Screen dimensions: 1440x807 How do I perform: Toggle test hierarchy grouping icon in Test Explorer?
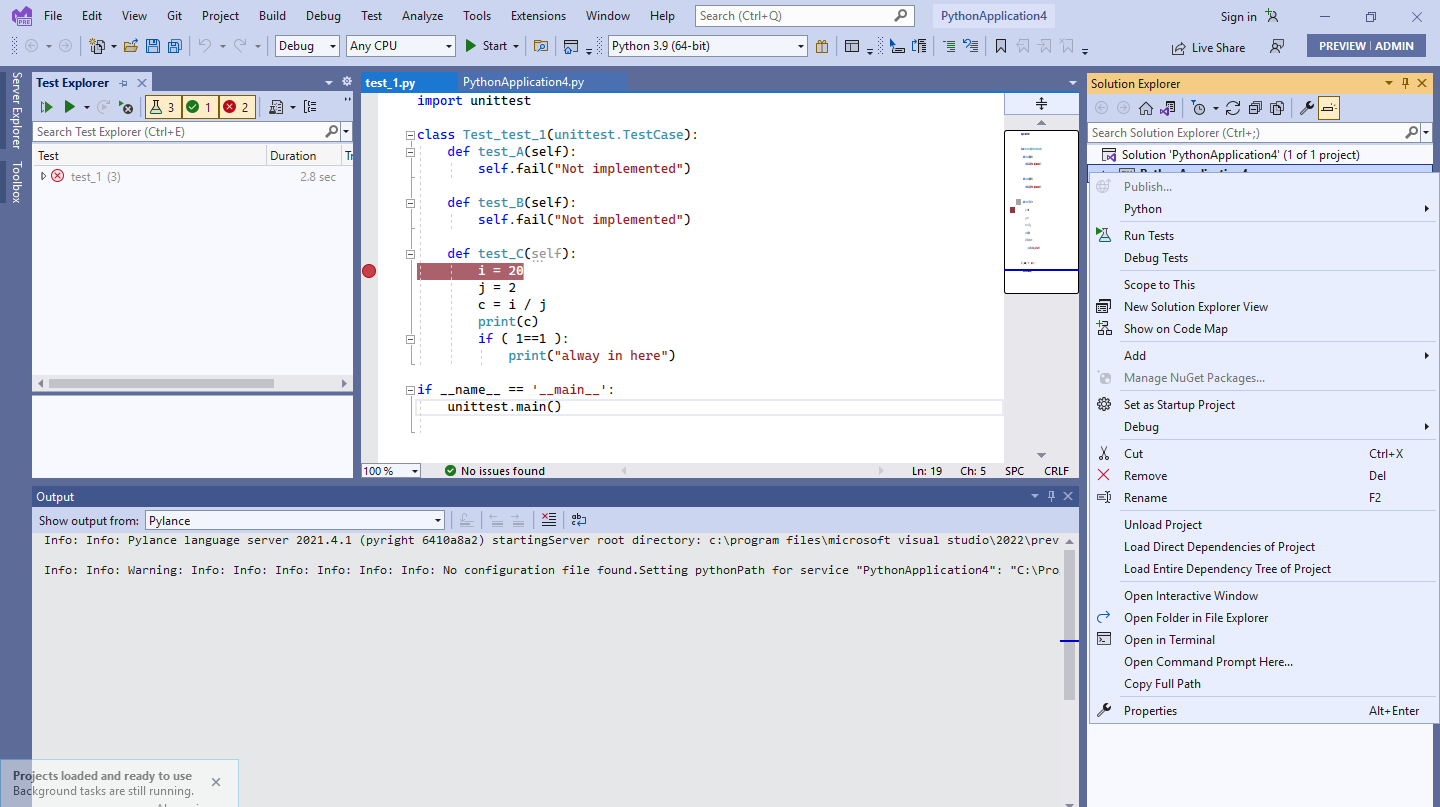(310, 107)
